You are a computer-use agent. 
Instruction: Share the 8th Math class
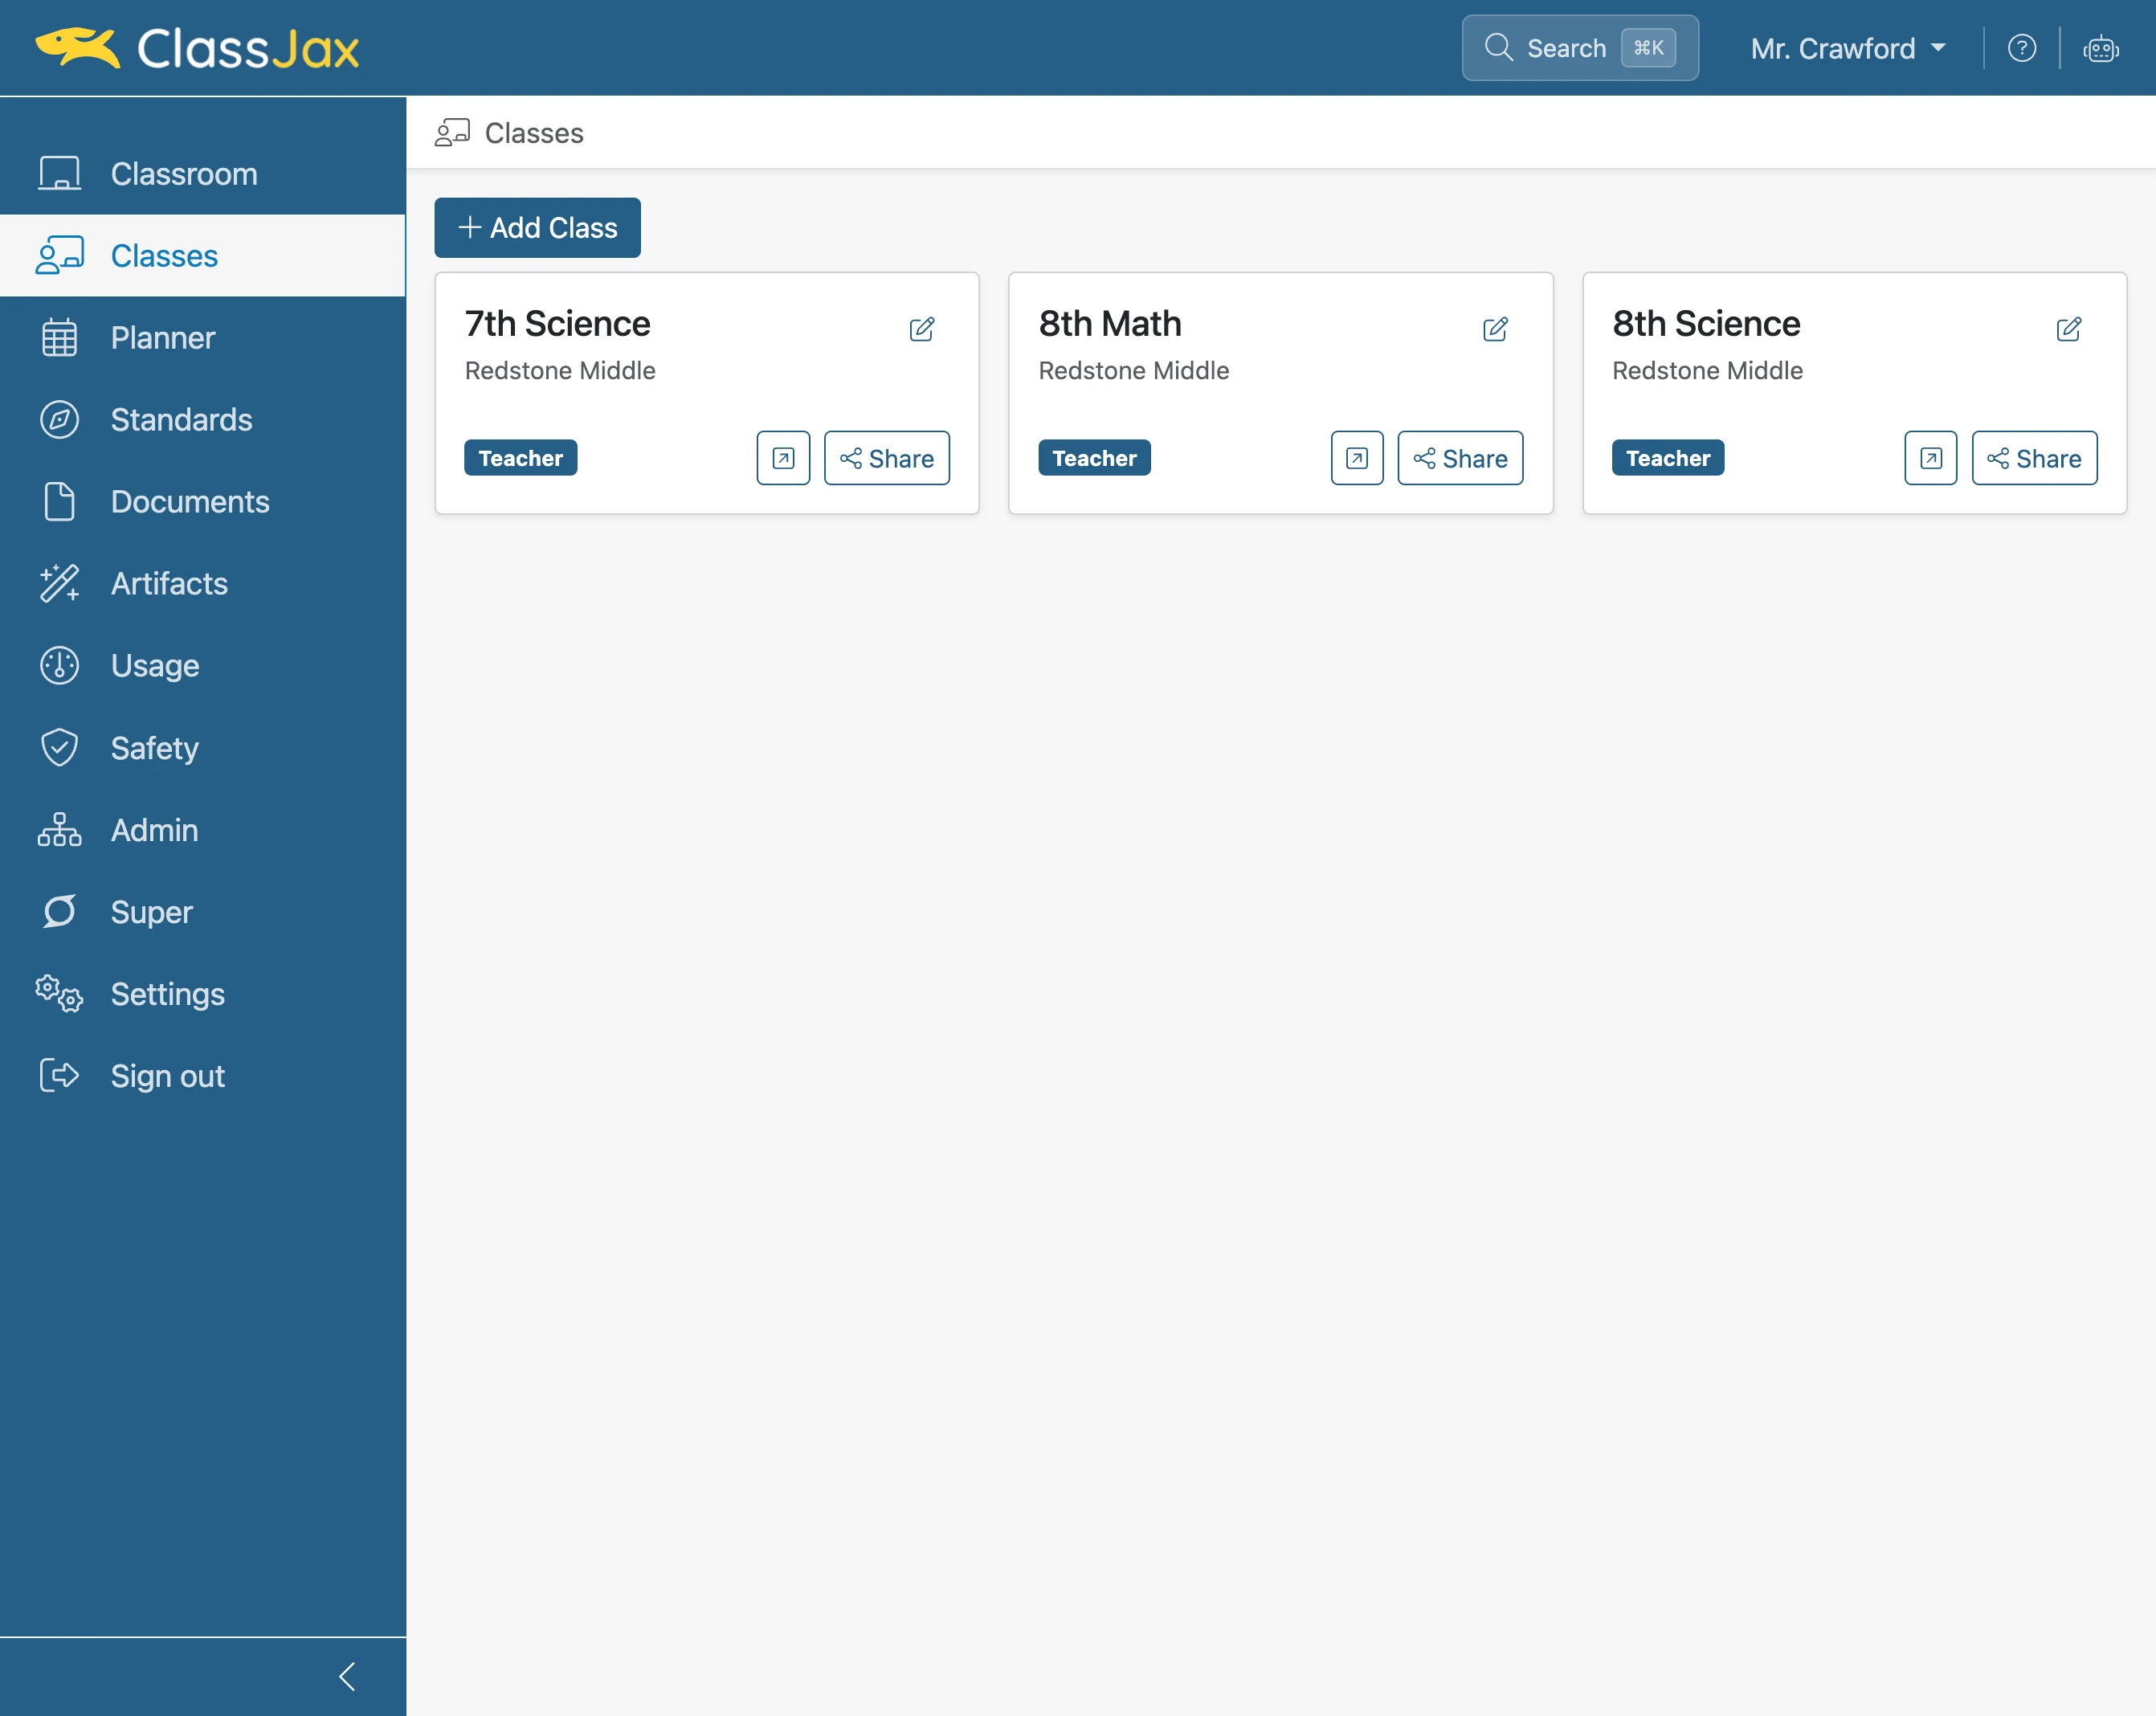[x=1460, y=458]
